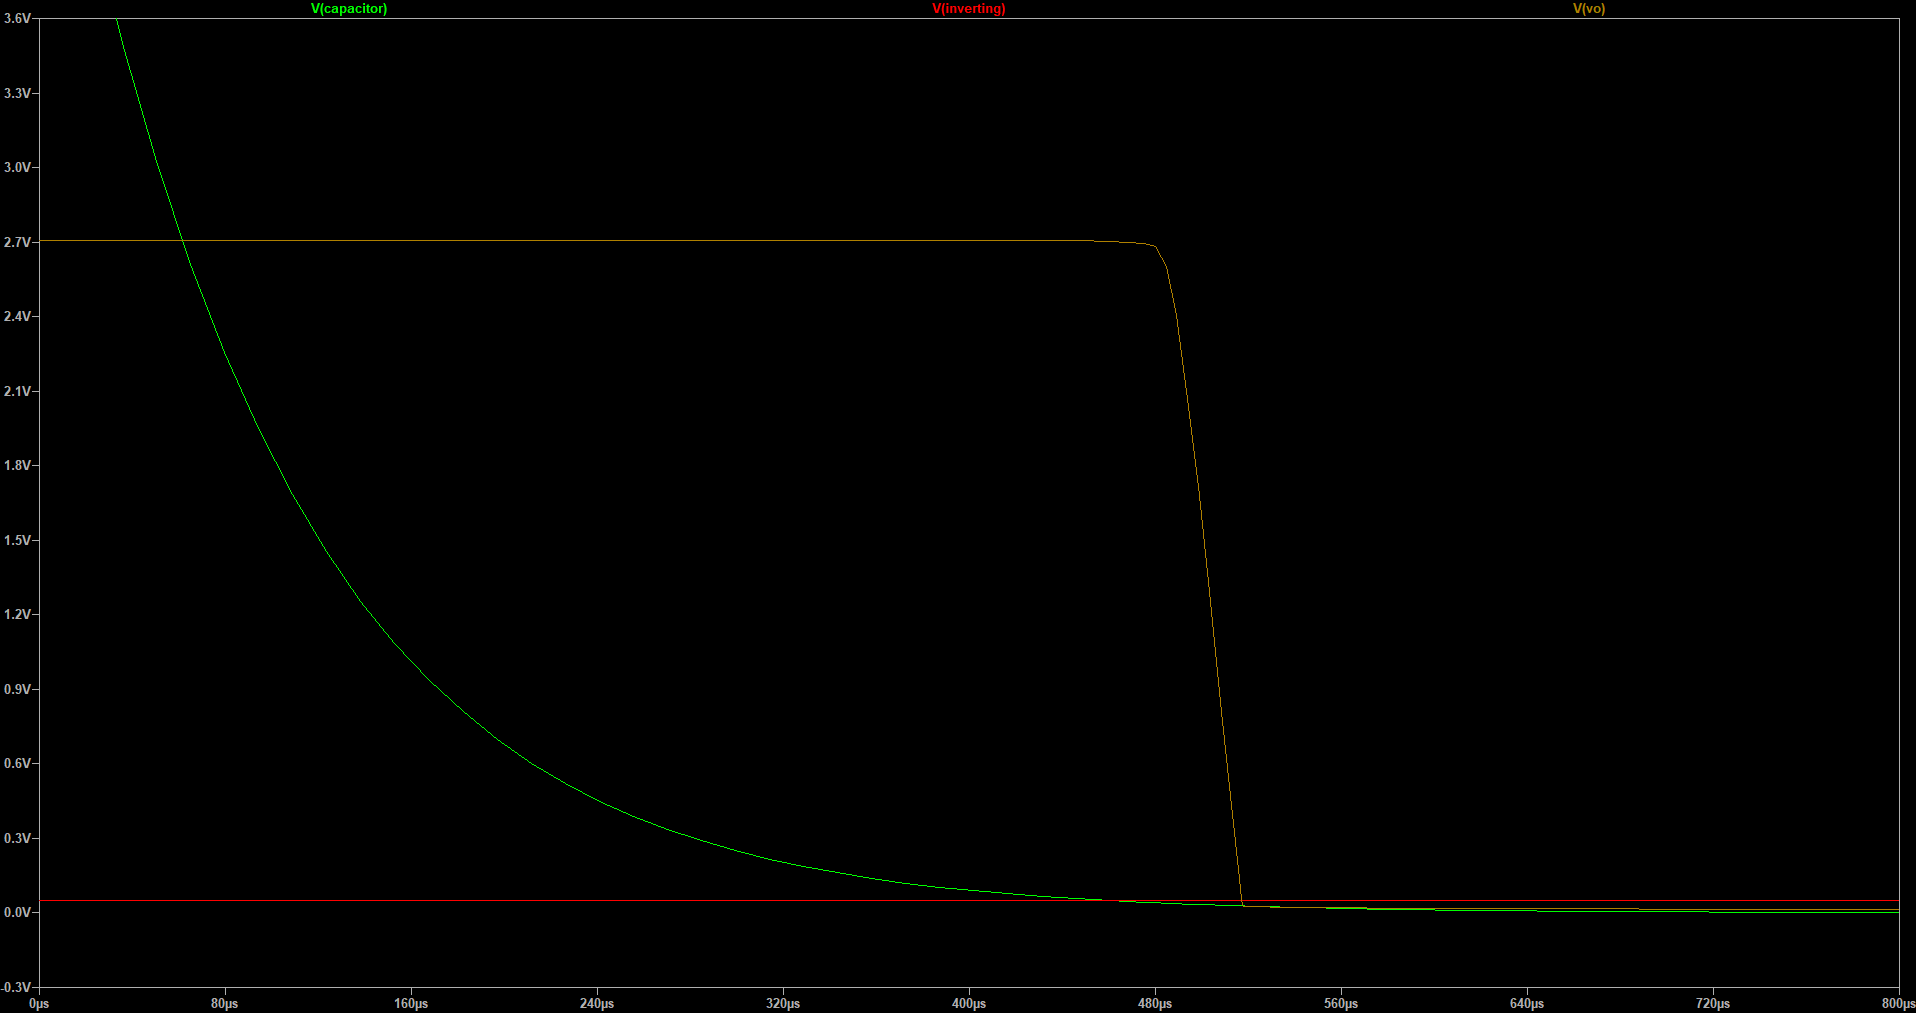Click the 80µs time axis label
1916x1013 pixels.
pyautogui.click(x=225, y=1003)
